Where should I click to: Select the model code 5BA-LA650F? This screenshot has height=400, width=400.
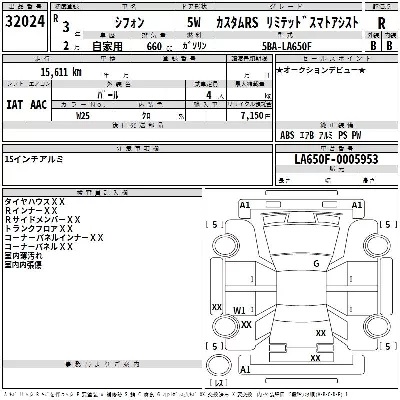point(287,46)
